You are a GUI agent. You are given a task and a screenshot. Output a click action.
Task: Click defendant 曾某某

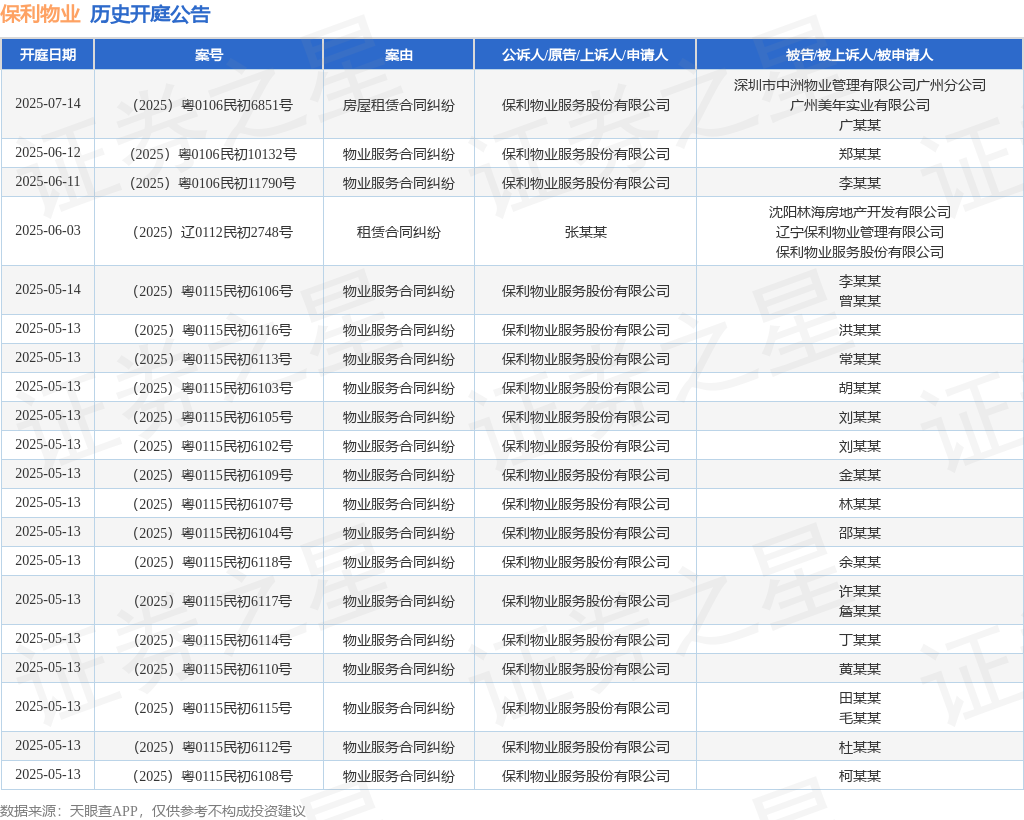pyautogui.click(x=859, y=301)
